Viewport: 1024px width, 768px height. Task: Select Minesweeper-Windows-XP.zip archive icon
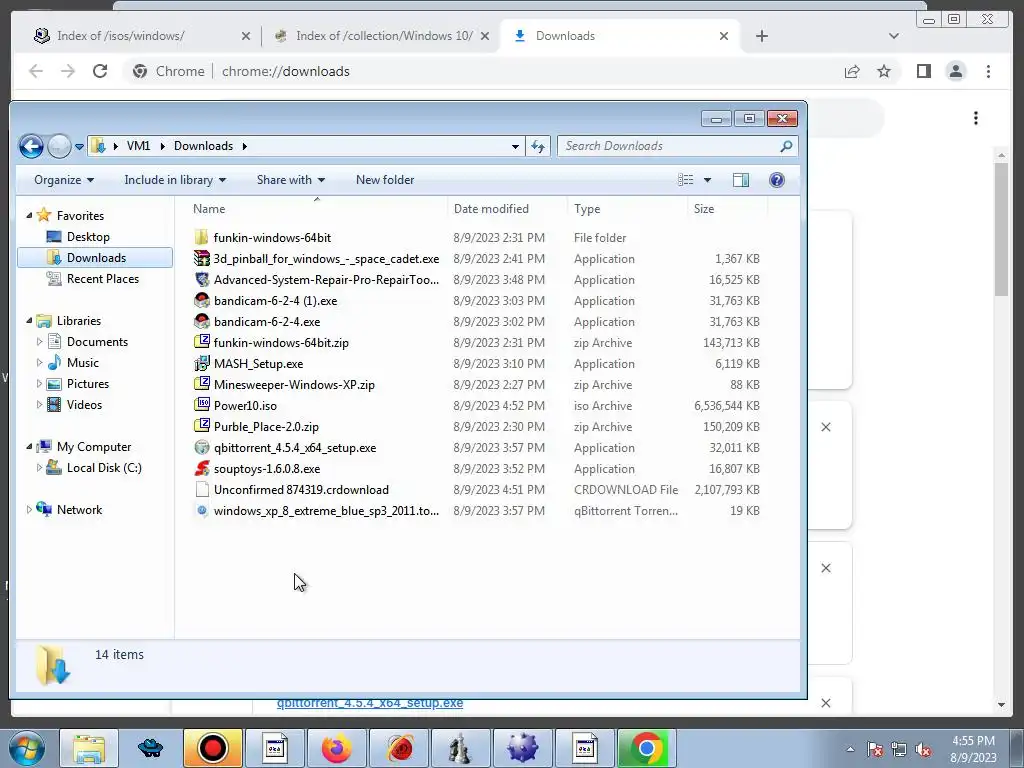[x=202, y=385]
